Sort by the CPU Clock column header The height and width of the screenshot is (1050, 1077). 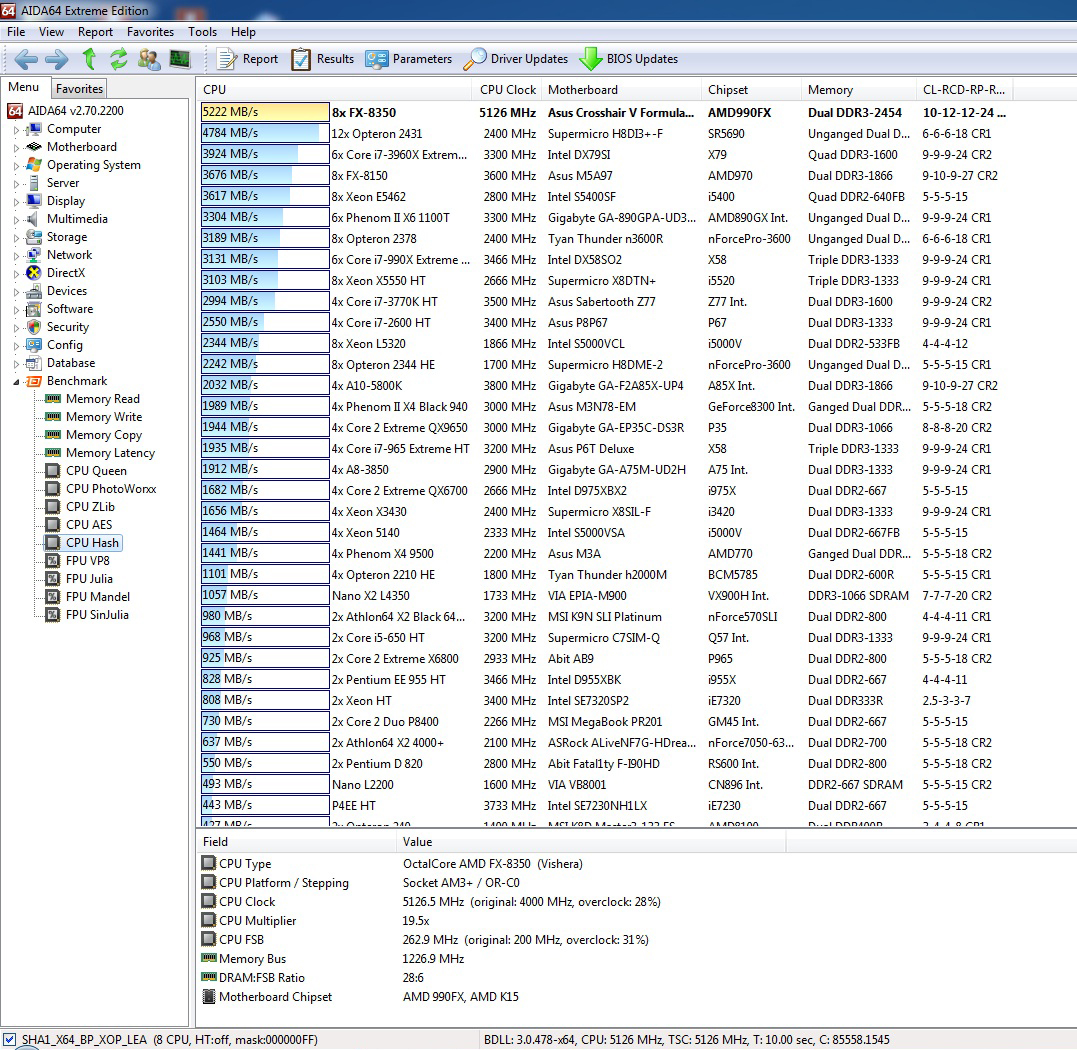[x=507, y=89]
